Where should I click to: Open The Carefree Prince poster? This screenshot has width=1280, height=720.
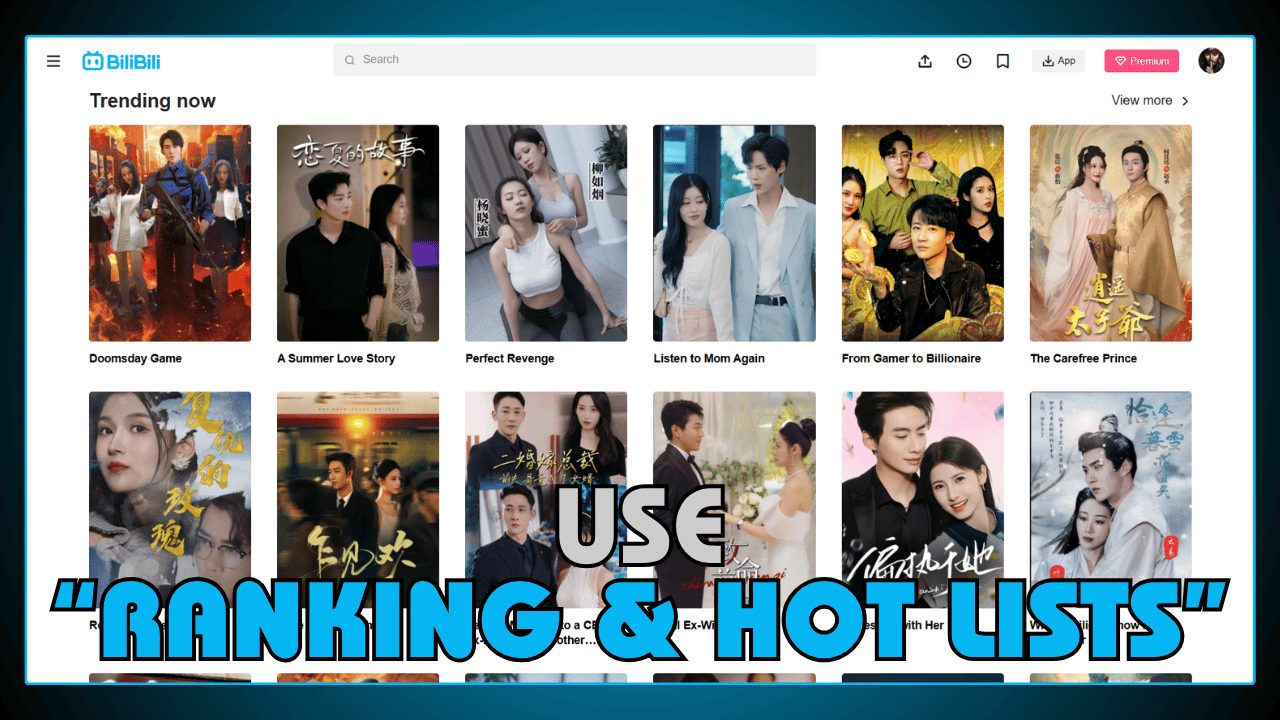pyautogui.click(x=1111, y=233)
